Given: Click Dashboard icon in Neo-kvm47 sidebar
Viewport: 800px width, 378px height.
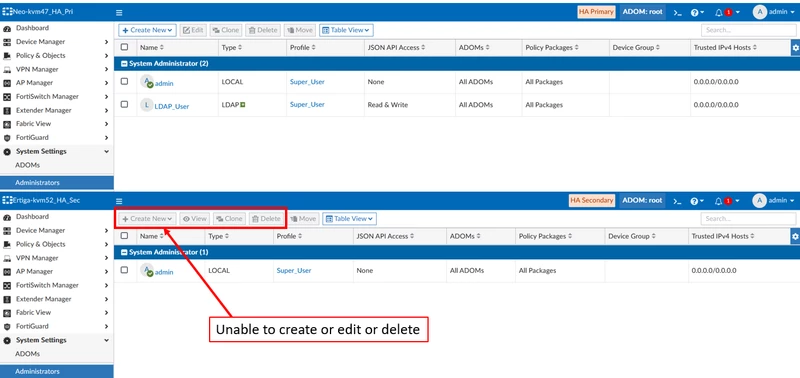Looking at the screenshot, I should tap(7, 29).
